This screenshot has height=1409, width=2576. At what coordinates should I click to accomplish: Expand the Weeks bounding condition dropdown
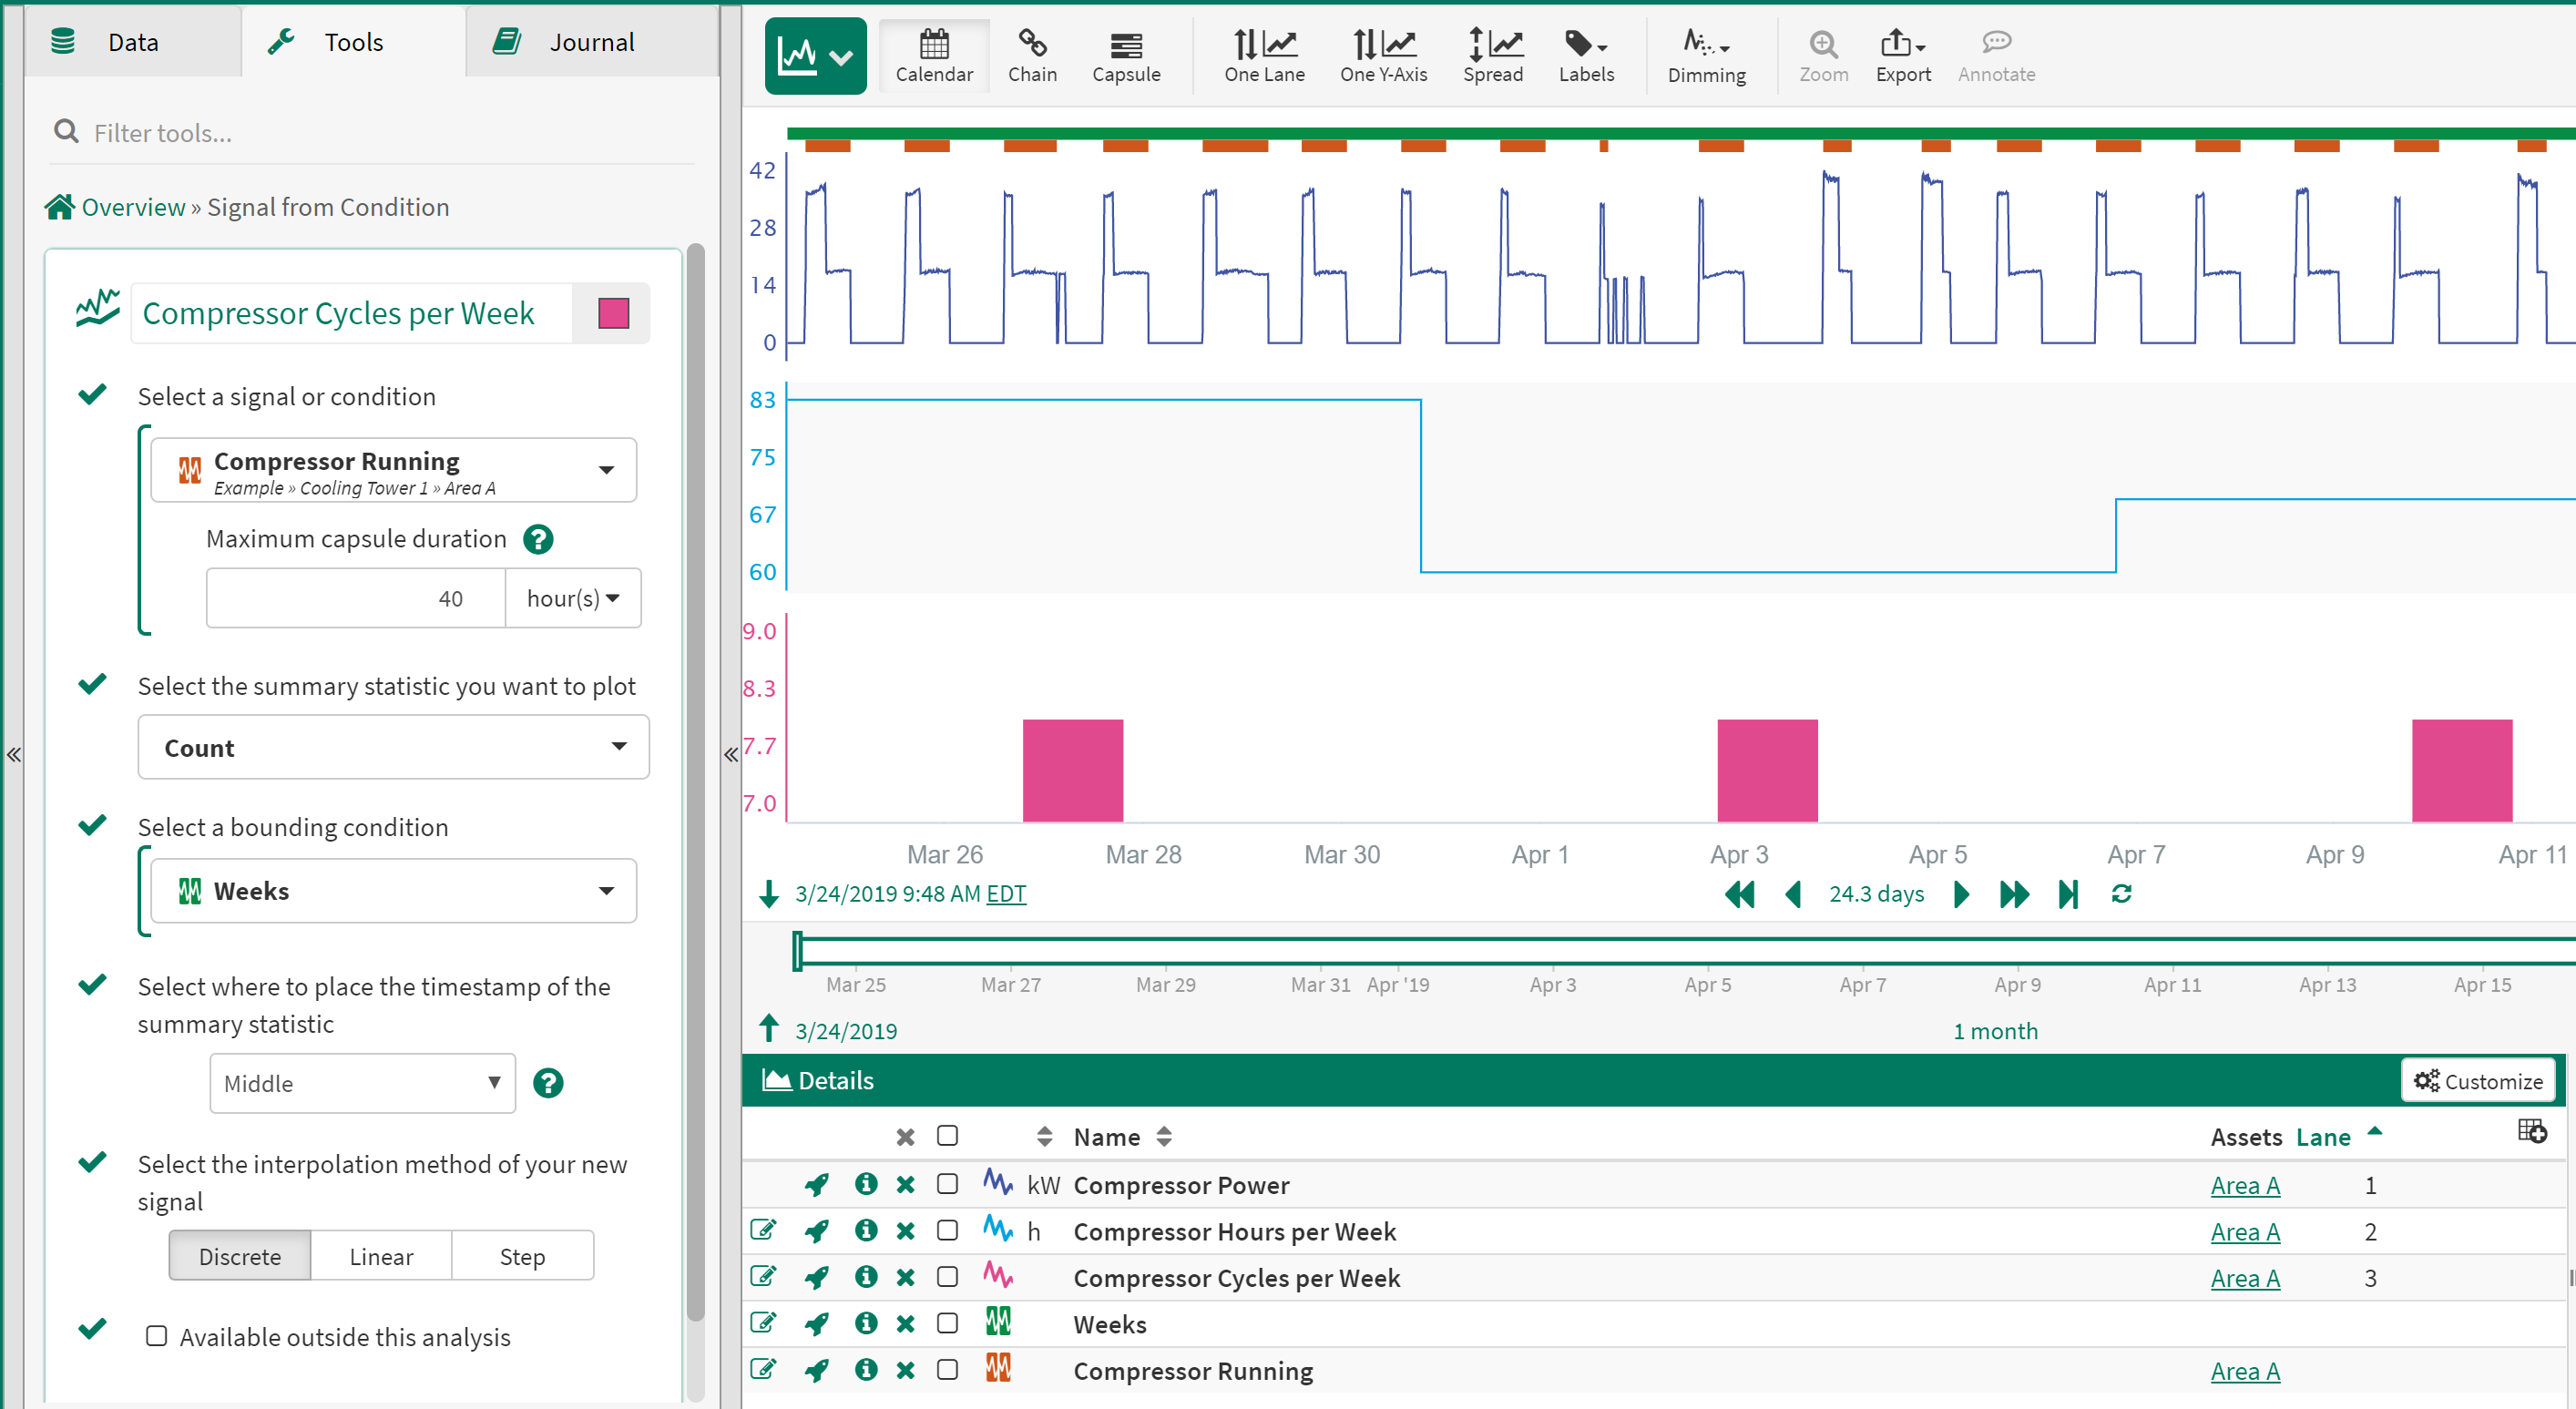(393, 890)
